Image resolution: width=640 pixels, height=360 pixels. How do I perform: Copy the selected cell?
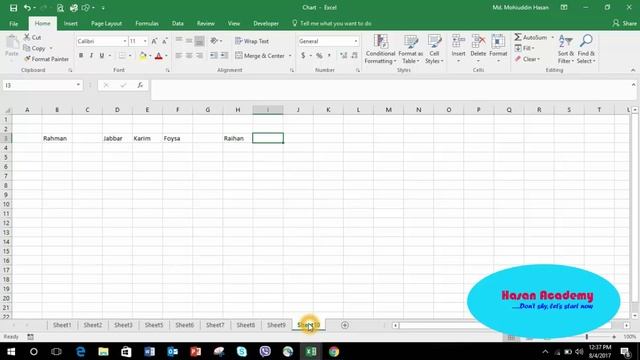click(x=35, y=48)
